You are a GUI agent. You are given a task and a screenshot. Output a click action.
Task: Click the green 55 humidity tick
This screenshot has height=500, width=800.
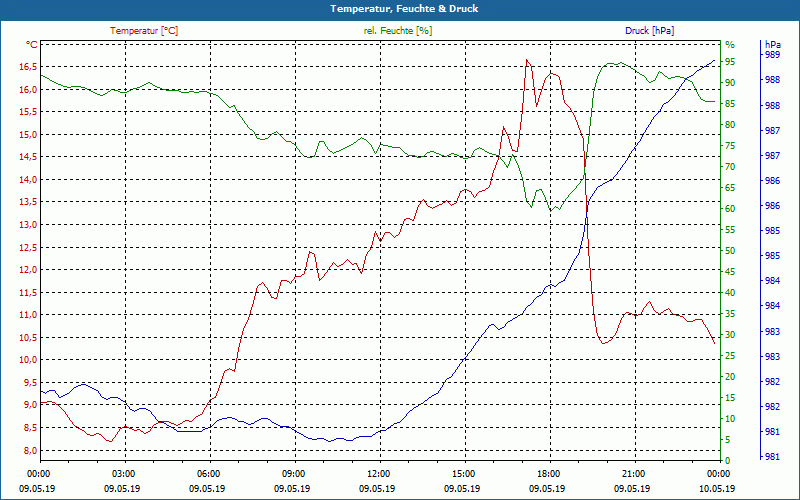click(x=730, y=230)
